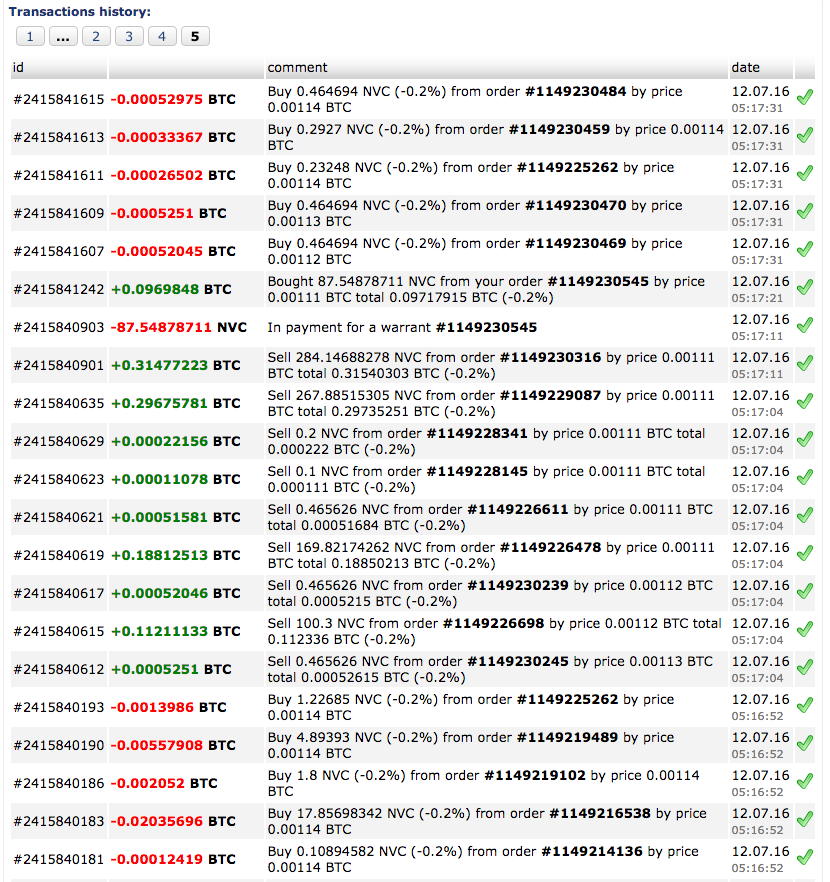Select amount -0.00052975 BTC
The image size is (830, 882).
point(173,99)
